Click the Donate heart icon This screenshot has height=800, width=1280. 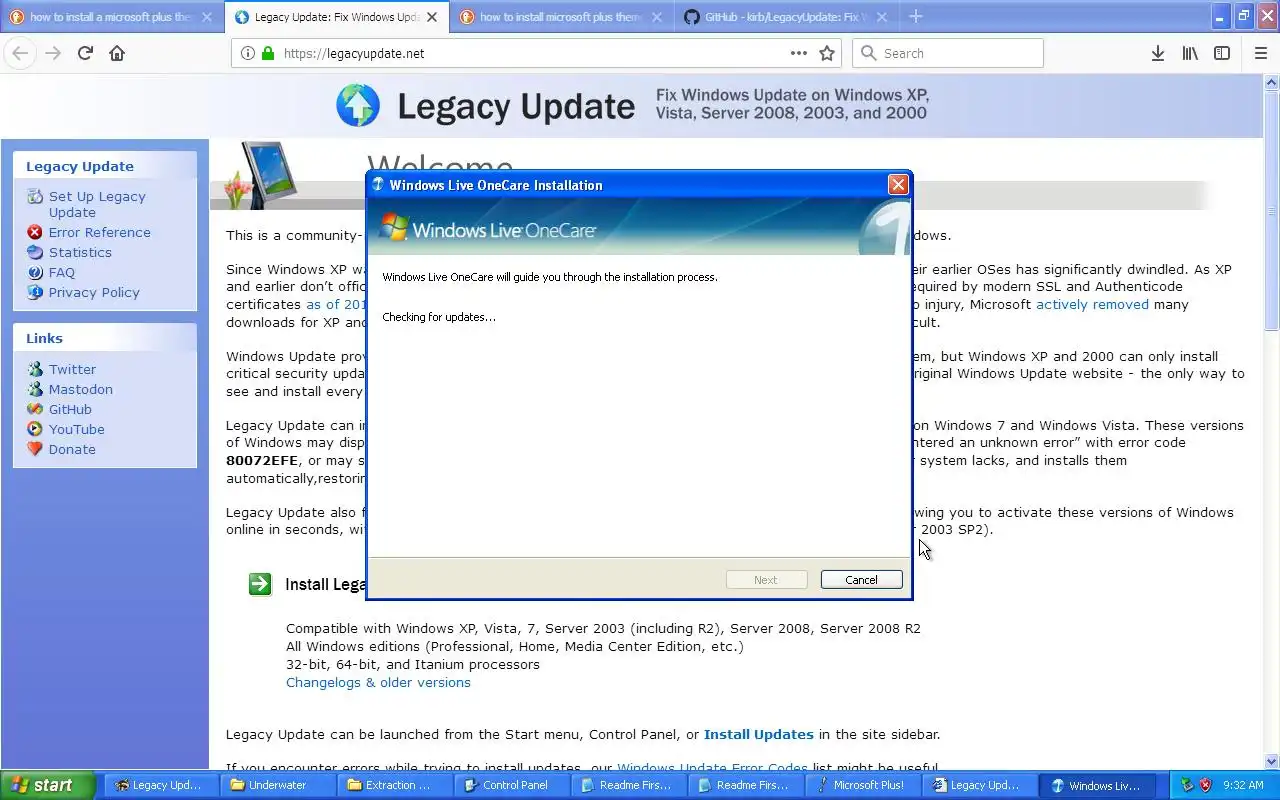(x=35, y=449)
